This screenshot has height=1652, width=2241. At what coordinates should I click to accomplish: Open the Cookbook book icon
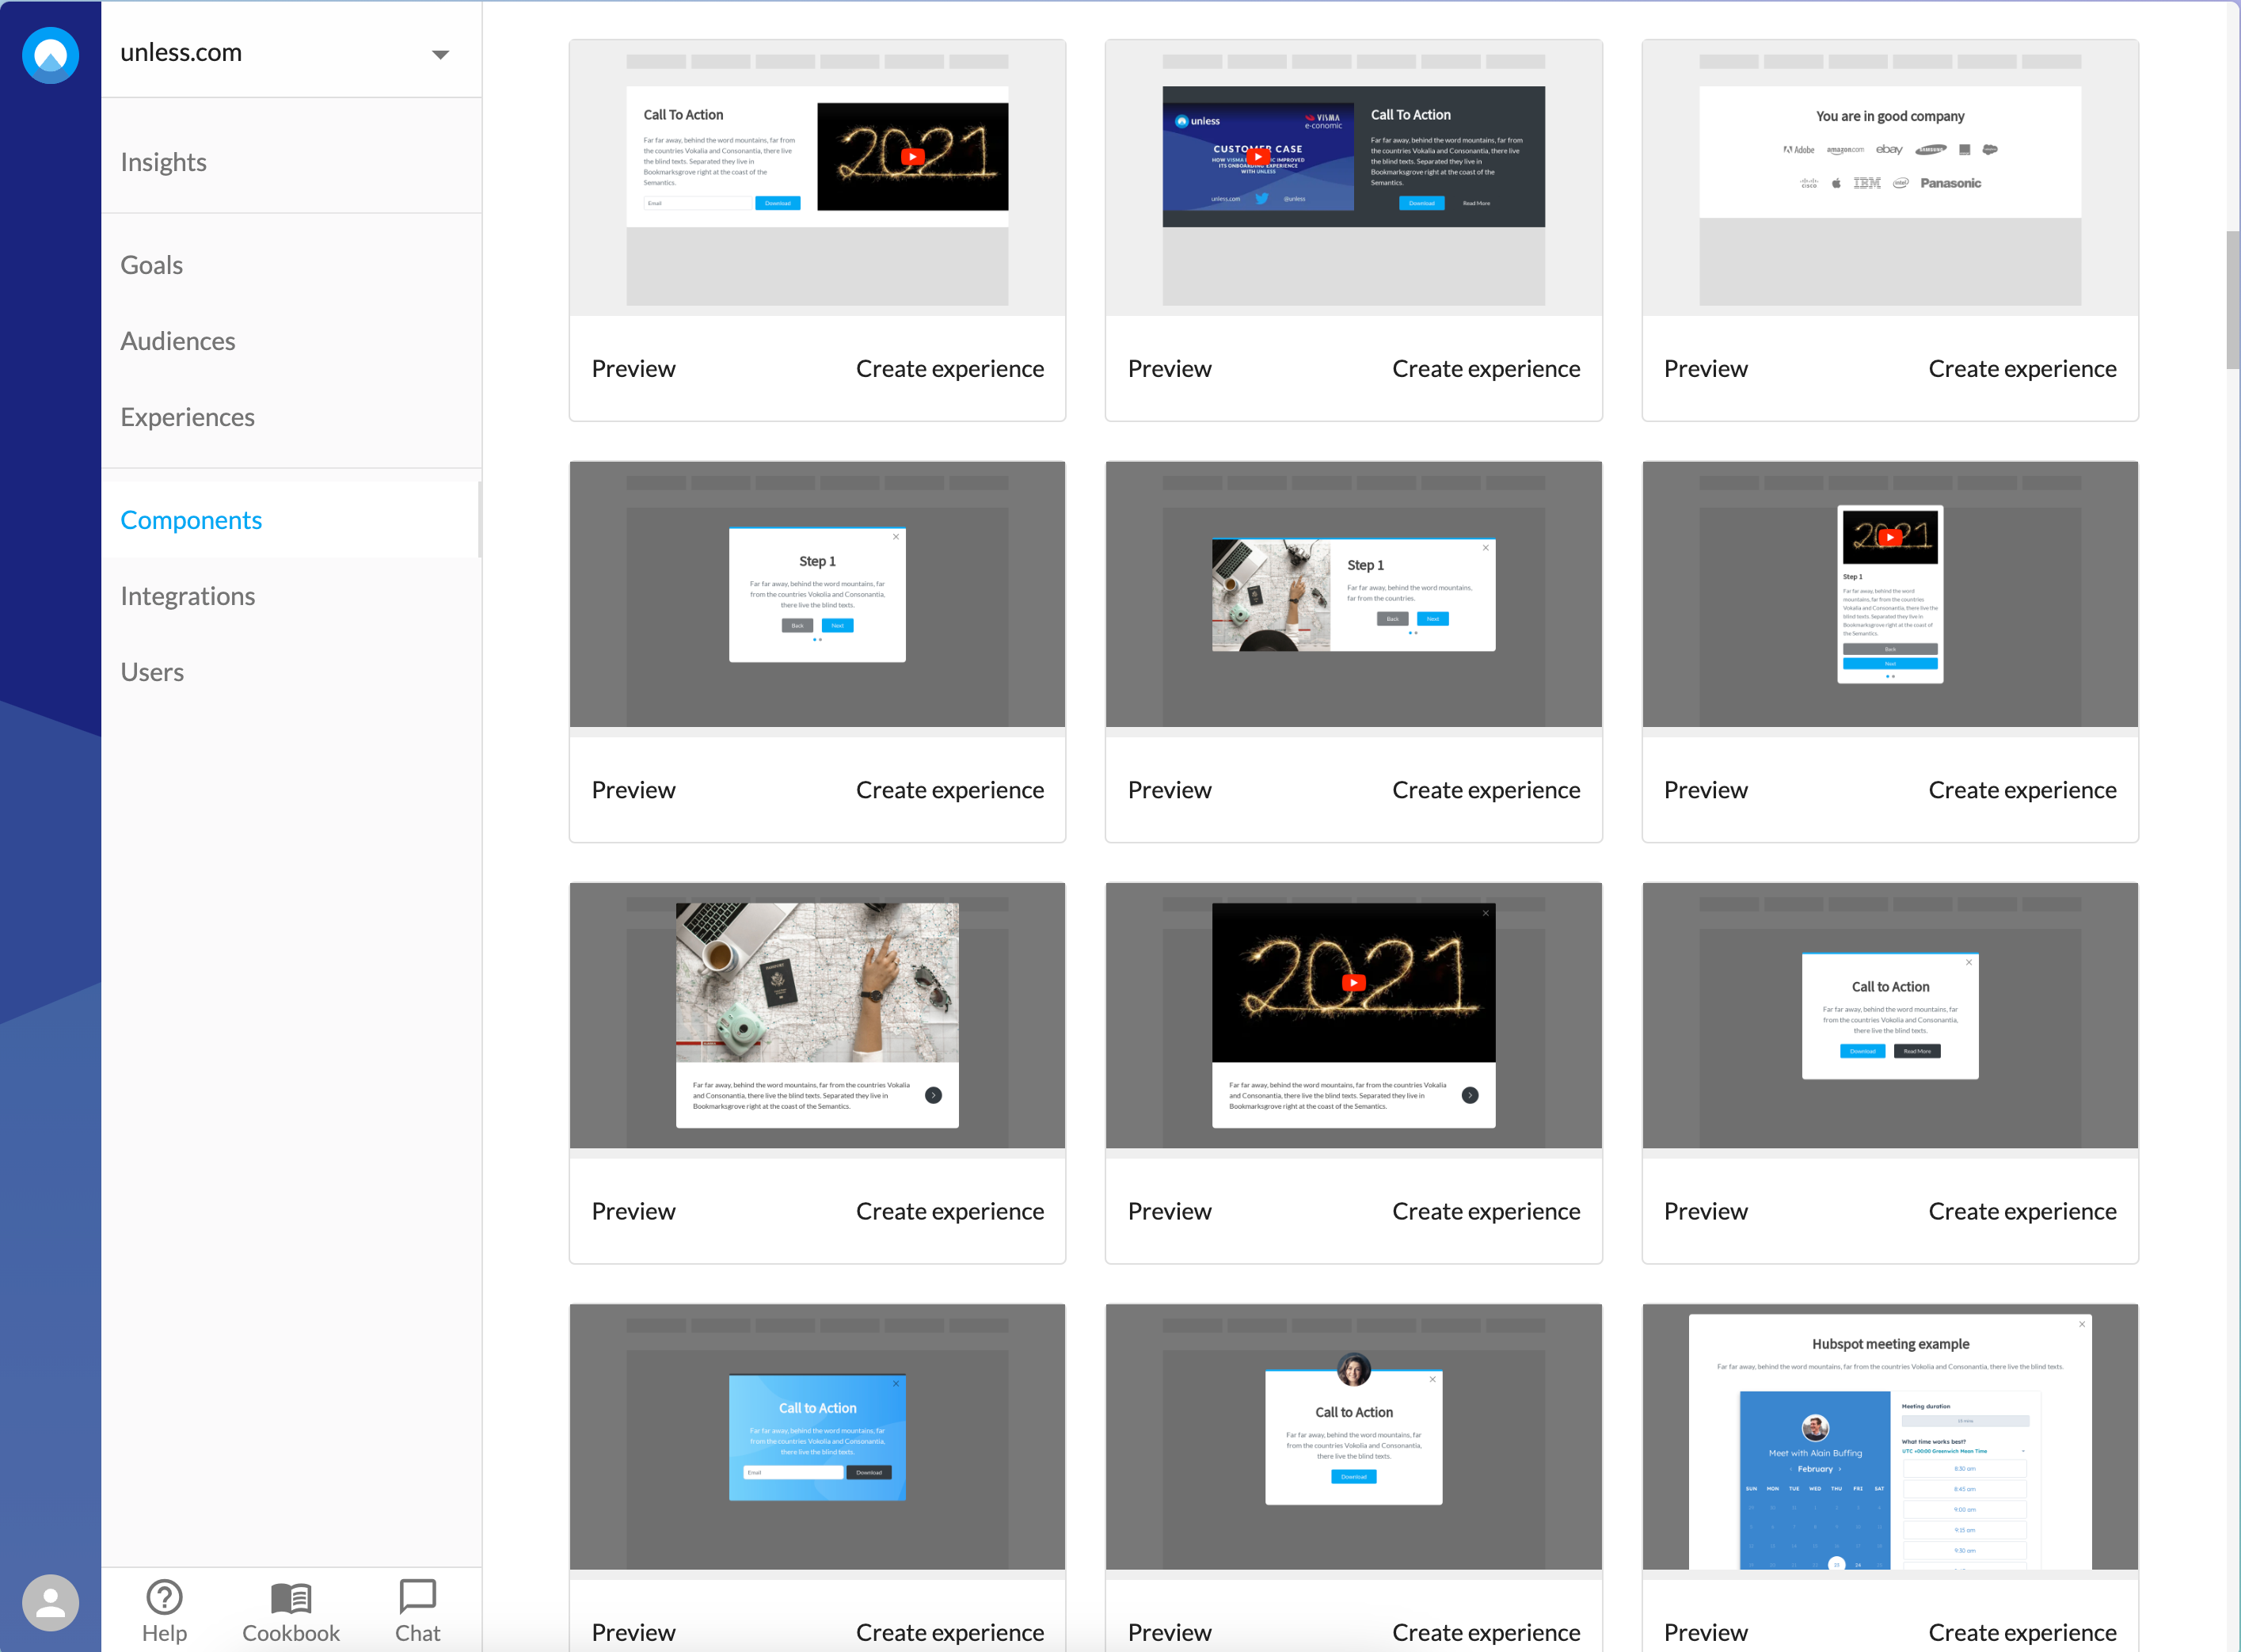pyautogui.click(x=291, y=1597)
